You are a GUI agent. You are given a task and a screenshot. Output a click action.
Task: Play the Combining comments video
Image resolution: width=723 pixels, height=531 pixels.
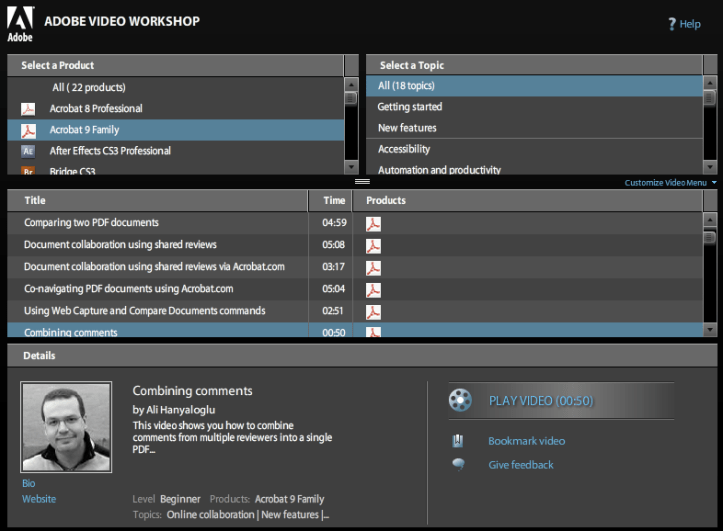point(561,401)
